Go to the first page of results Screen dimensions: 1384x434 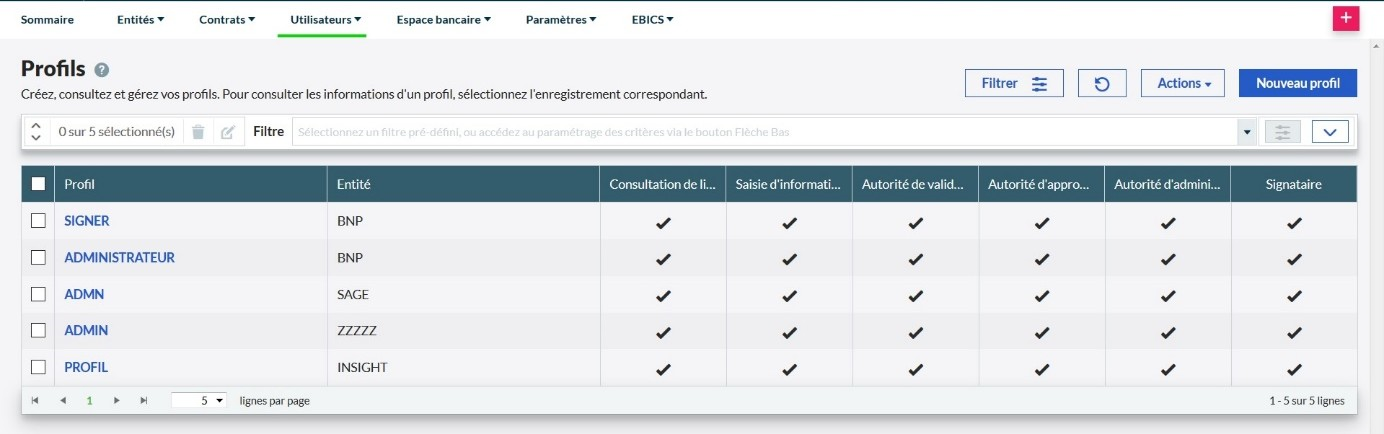pos(35,400)
